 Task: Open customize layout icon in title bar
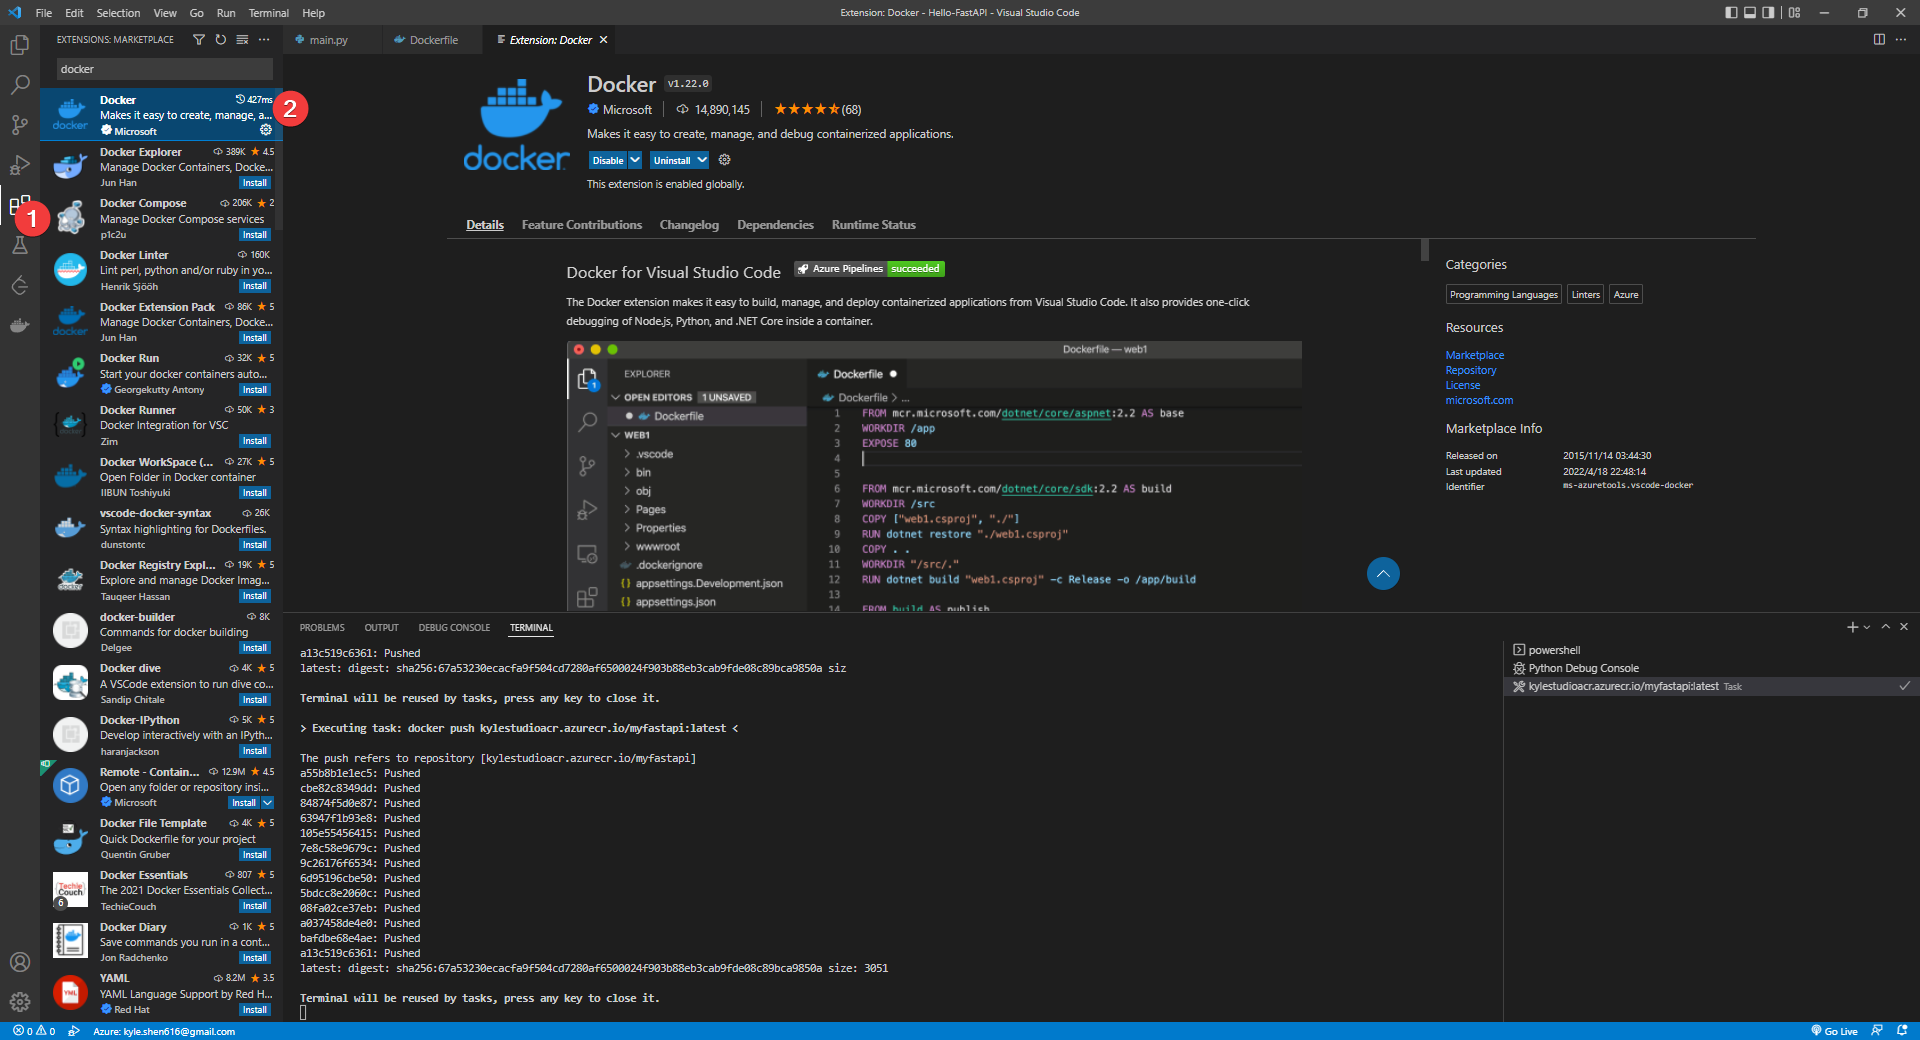tap(1795, 13)
